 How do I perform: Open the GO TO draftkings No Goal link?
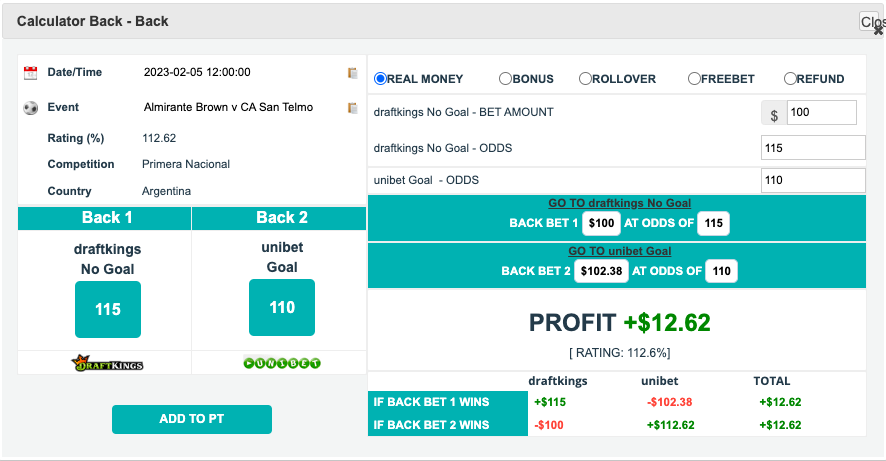[x=619, y=203]
